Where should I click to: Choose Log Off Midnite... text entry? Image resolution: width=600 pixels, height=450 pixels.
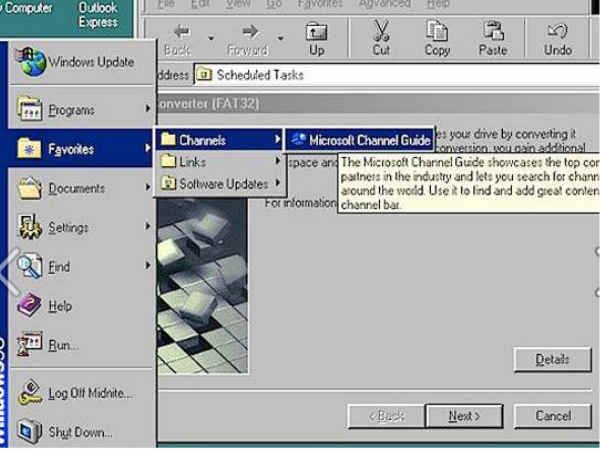click(91, 393)
